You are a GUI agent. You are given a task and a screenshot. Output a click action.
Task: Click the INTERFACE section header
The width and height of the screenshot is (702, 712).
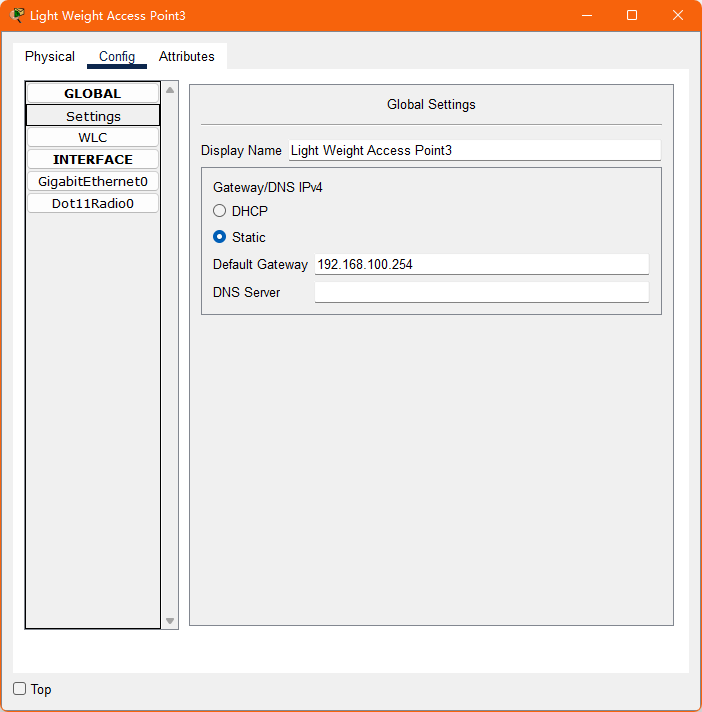pos(93,159)
